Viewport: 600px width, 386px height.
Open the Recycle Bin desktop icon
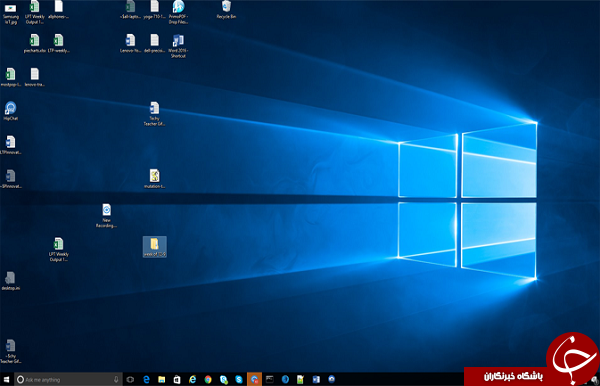[226, 10]
